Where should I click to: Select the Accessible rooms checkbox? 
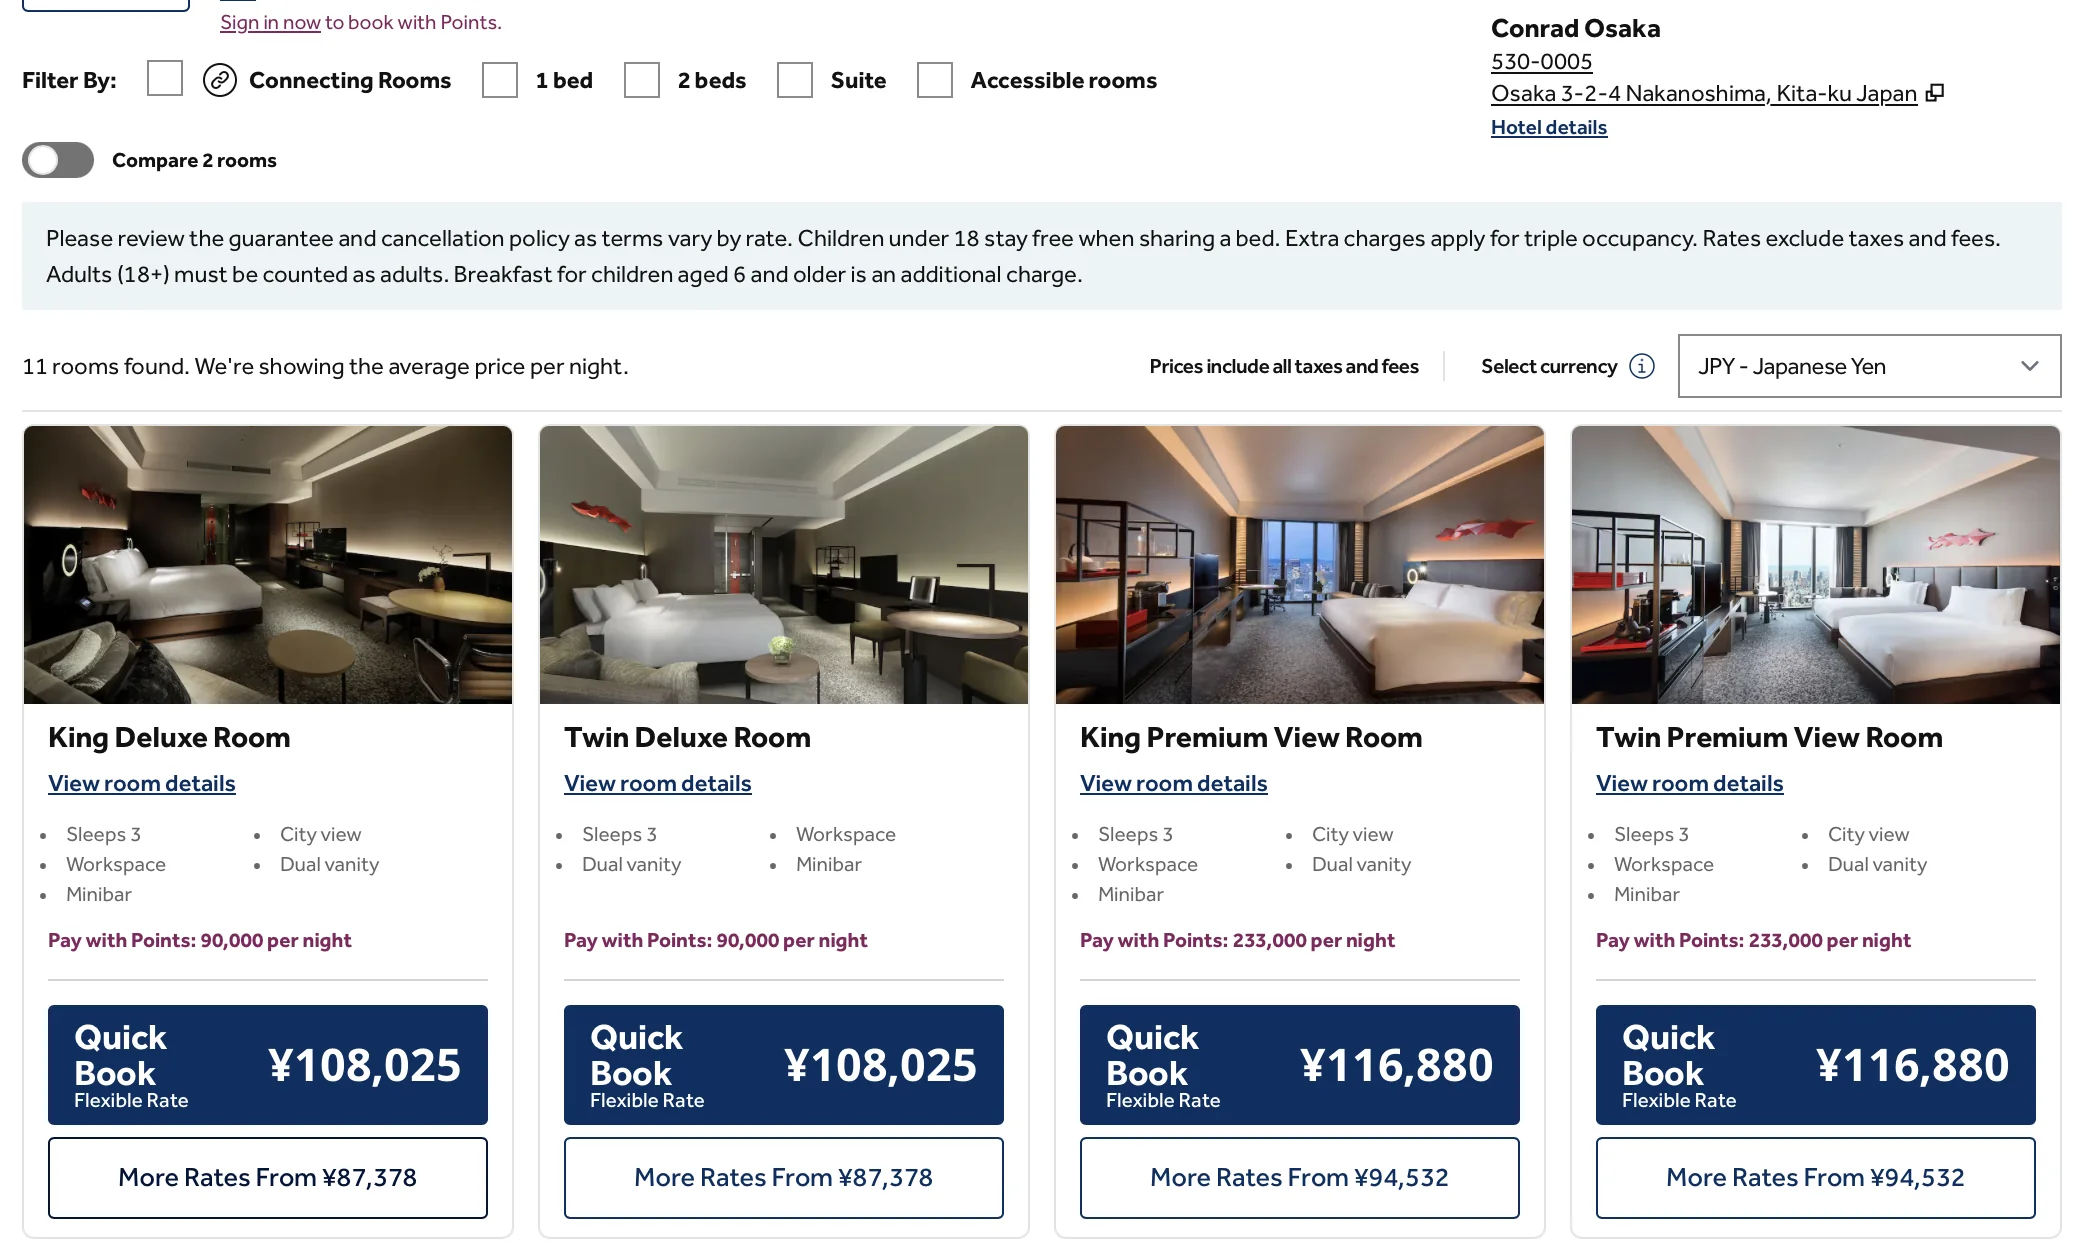point(935,80)
